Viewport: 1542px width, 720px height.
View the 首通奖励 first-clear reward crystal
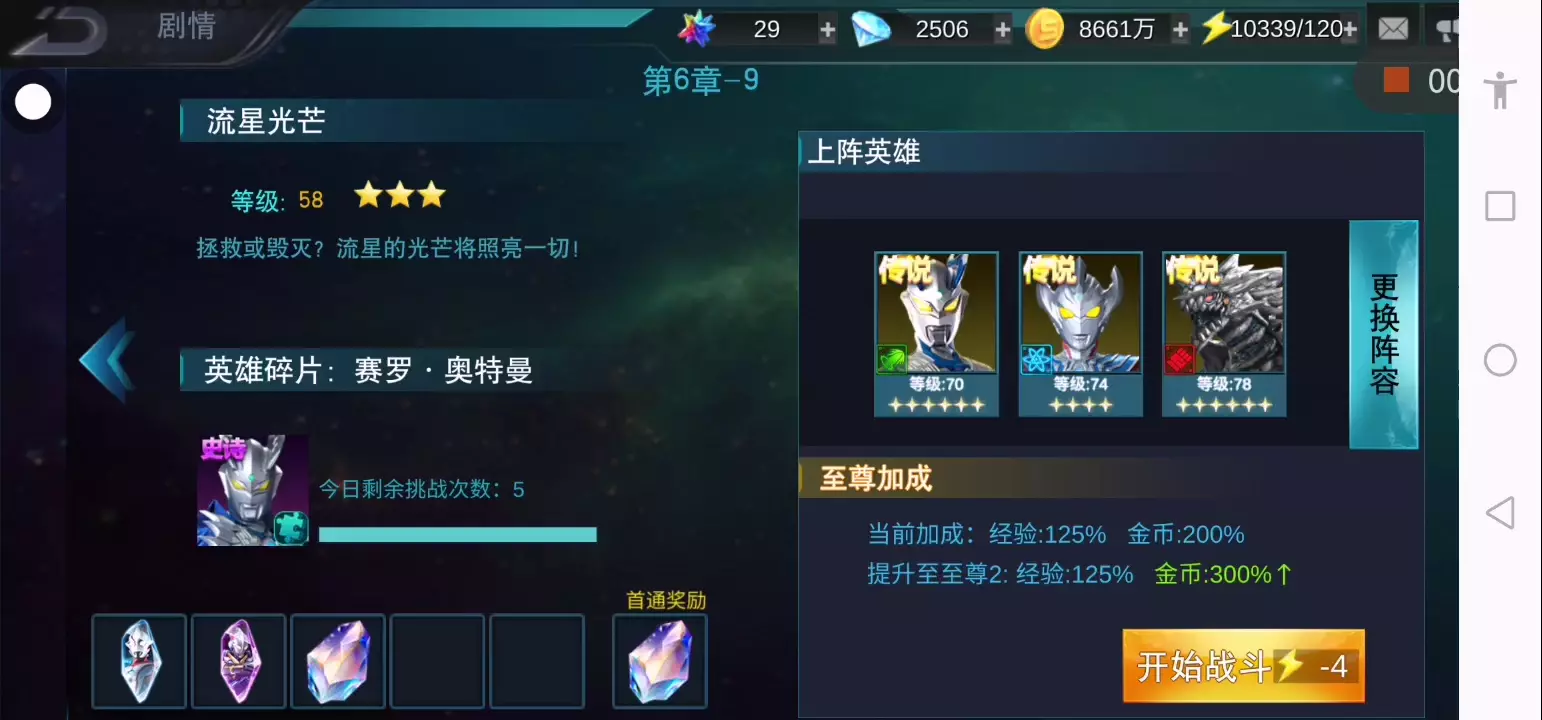(x=660, y=662)
